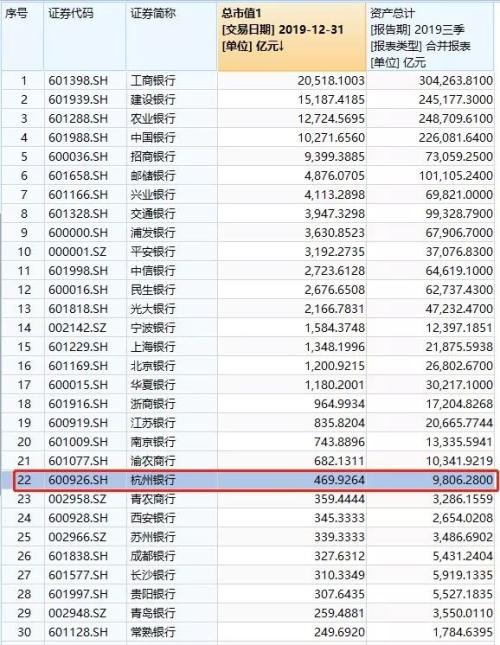The image size is (500, 645).
Task: Click the 证券代码 column header
Action: 84,37
